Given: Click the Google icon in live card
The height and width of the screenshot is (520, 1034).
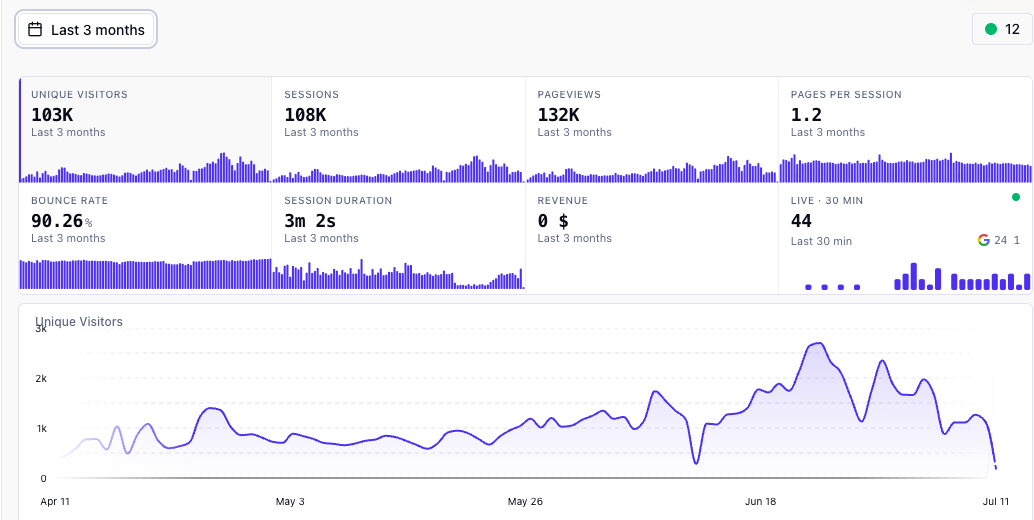Looking at the screenshot, I should click(983, 241).
